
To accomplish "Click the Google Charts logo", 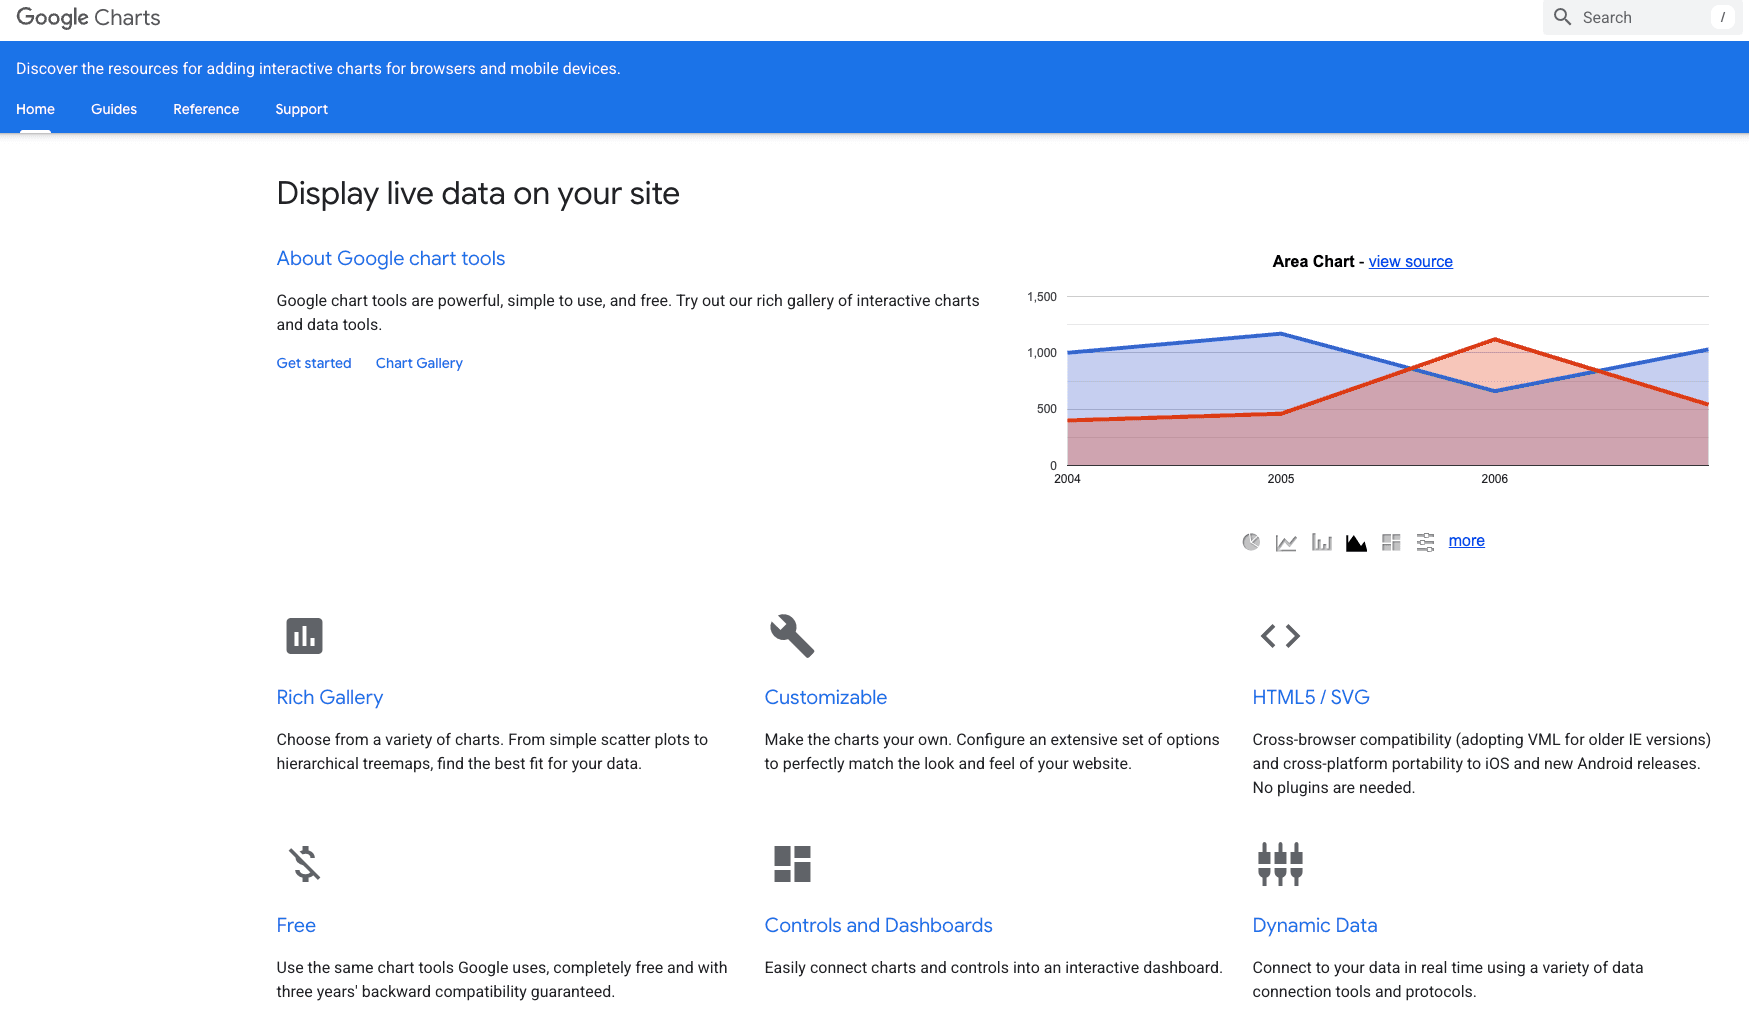I will (88, 18).
